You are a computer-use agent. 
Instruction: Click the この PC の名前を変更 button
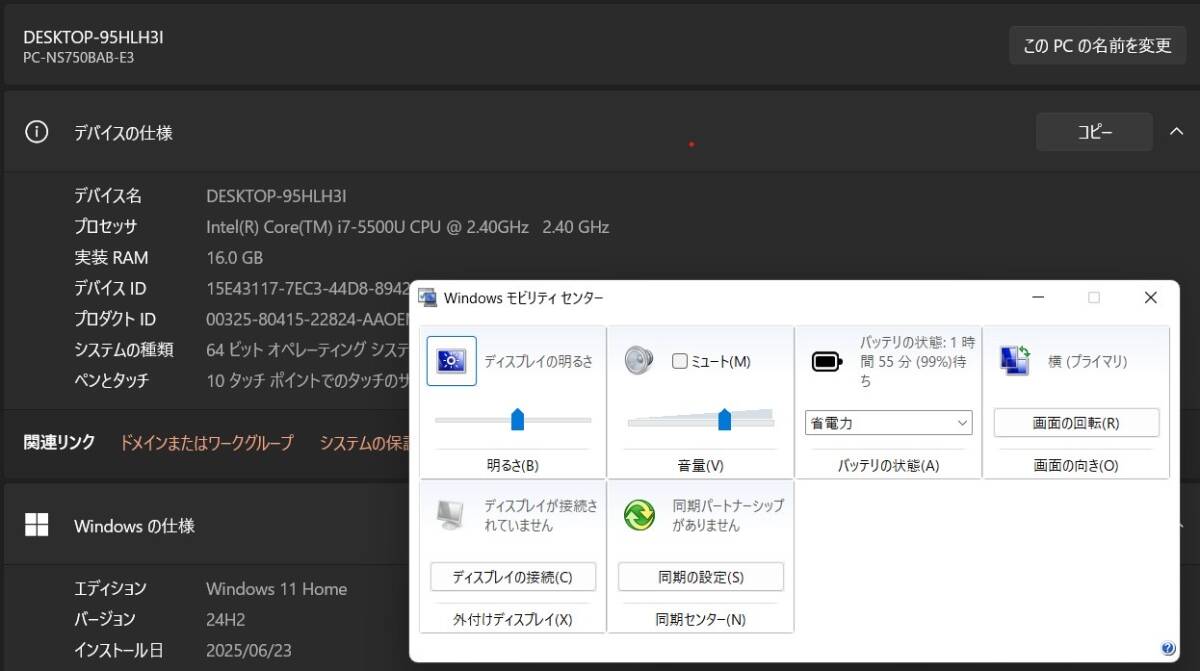(1097, 46)
